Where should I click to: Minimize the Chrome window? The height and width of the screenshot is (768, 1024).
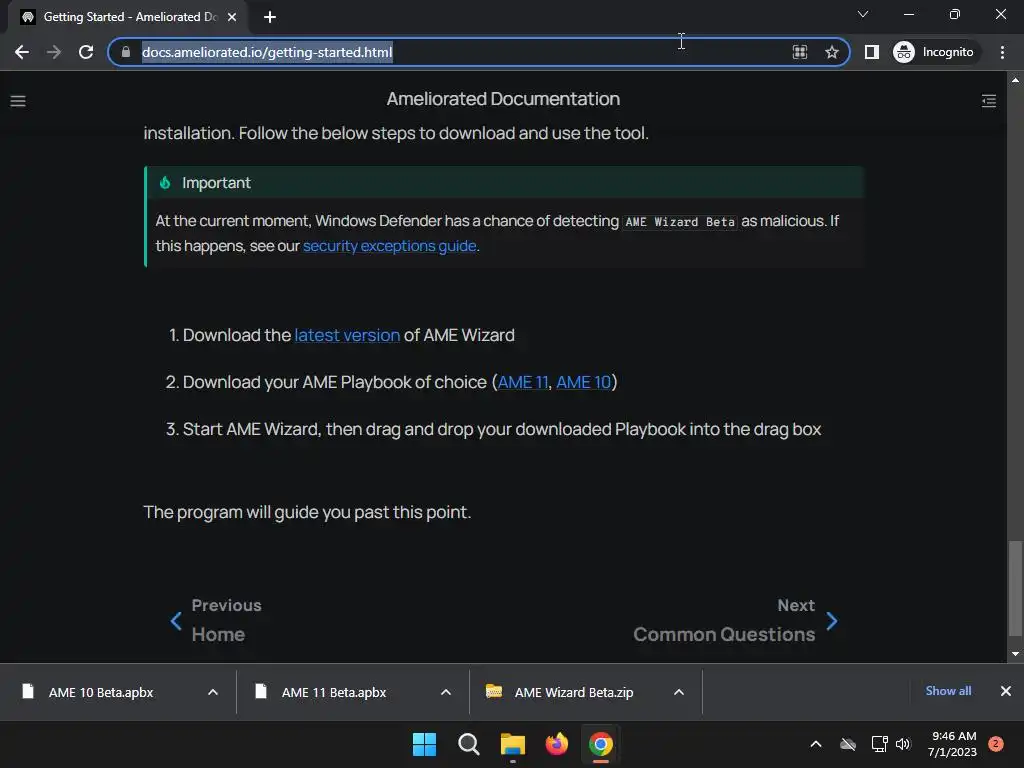(908, 14)
